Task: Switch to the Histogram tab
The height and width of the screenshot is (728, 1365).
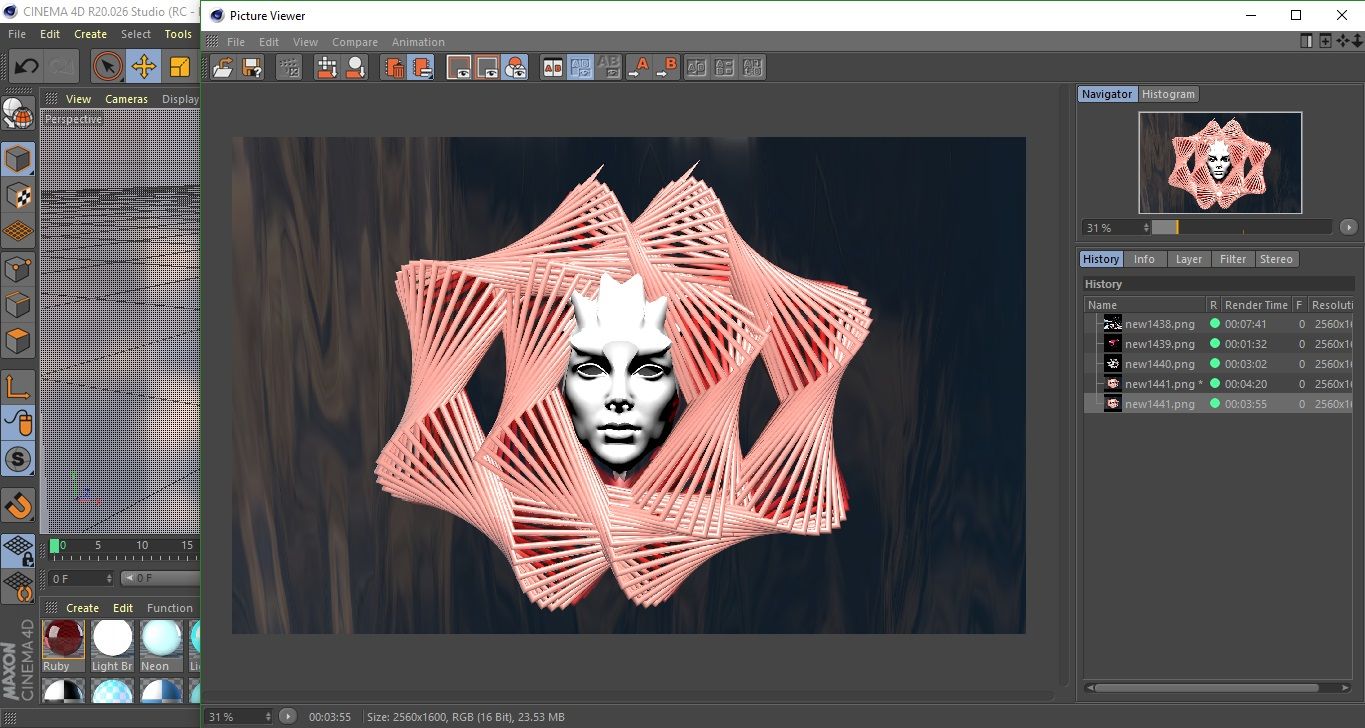Action: coord(1168,94)
